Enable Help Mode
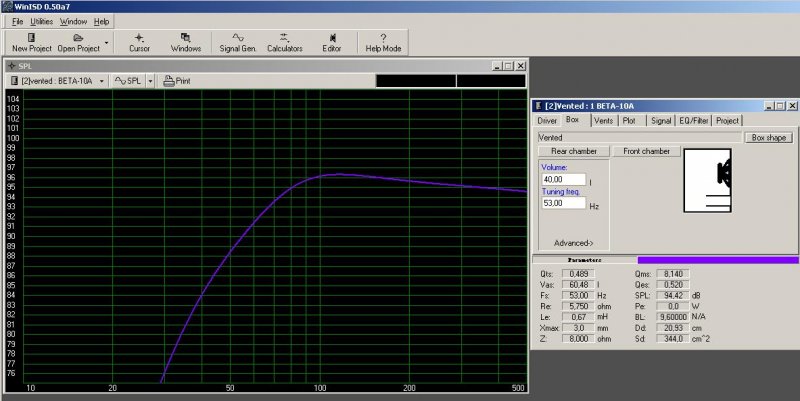Image resolution: width=800 pixels, height=401 pixels. pyautogui.click(x=383, y=42)
